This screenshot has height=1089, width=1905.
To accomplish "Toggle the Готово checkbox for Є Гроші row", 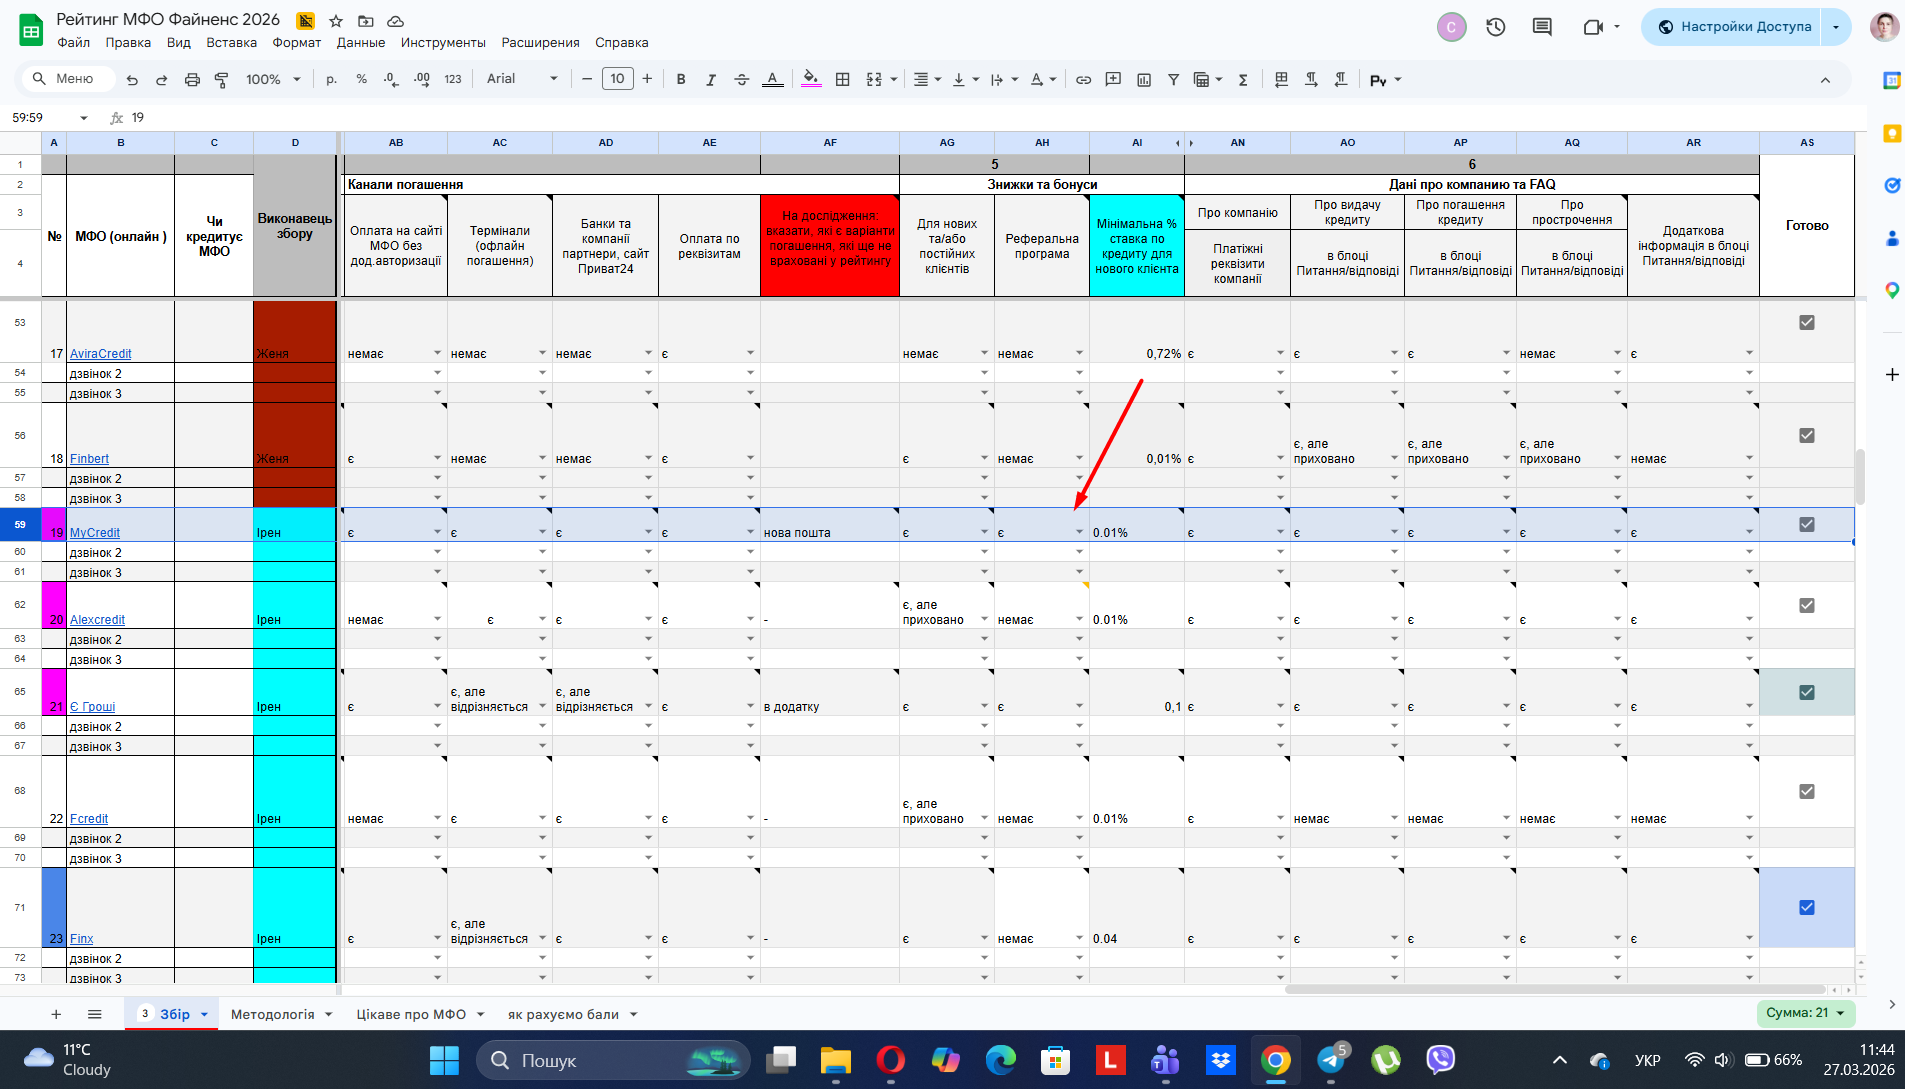I will (1806, 692).
